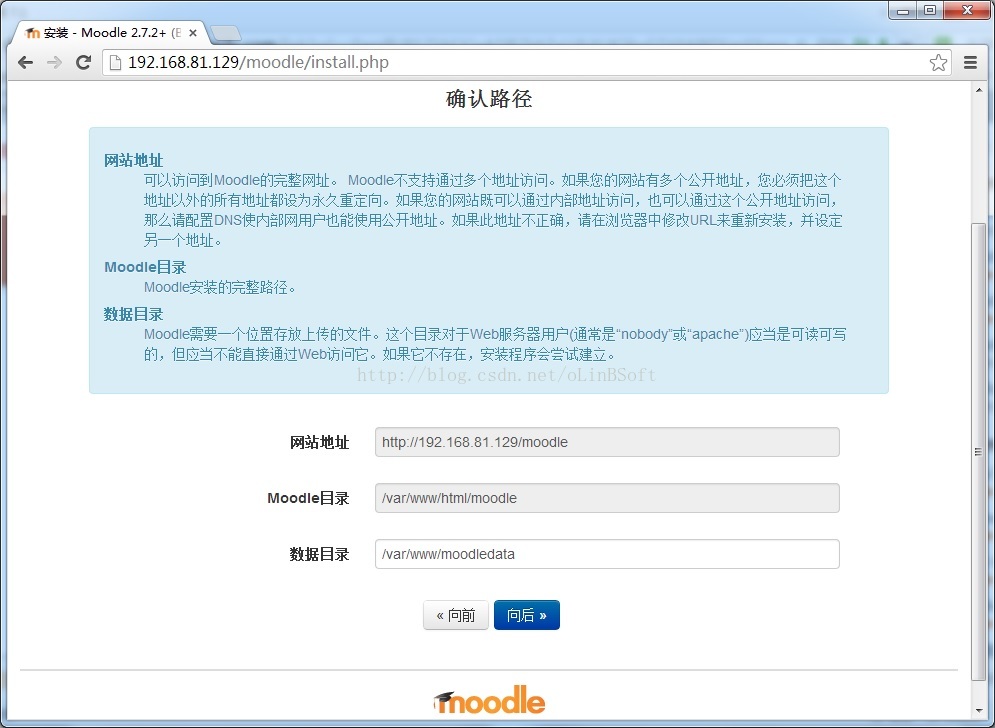Click the « 向前 button to go back
Viewport: 995px width, 728px height.
pos(455,614)
